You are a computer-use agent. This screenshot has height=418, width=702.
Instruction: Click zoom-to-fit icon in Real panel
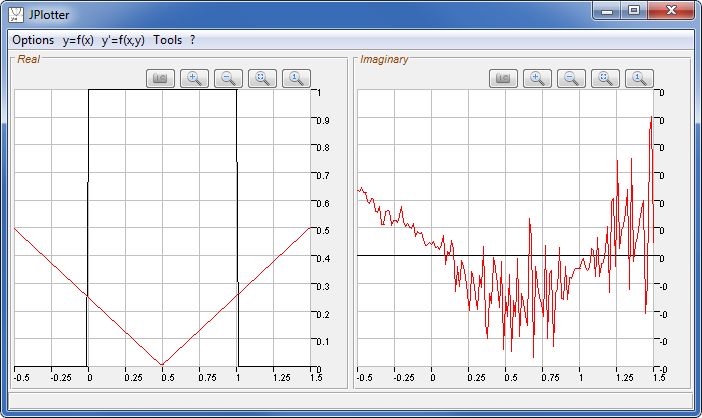263,78
